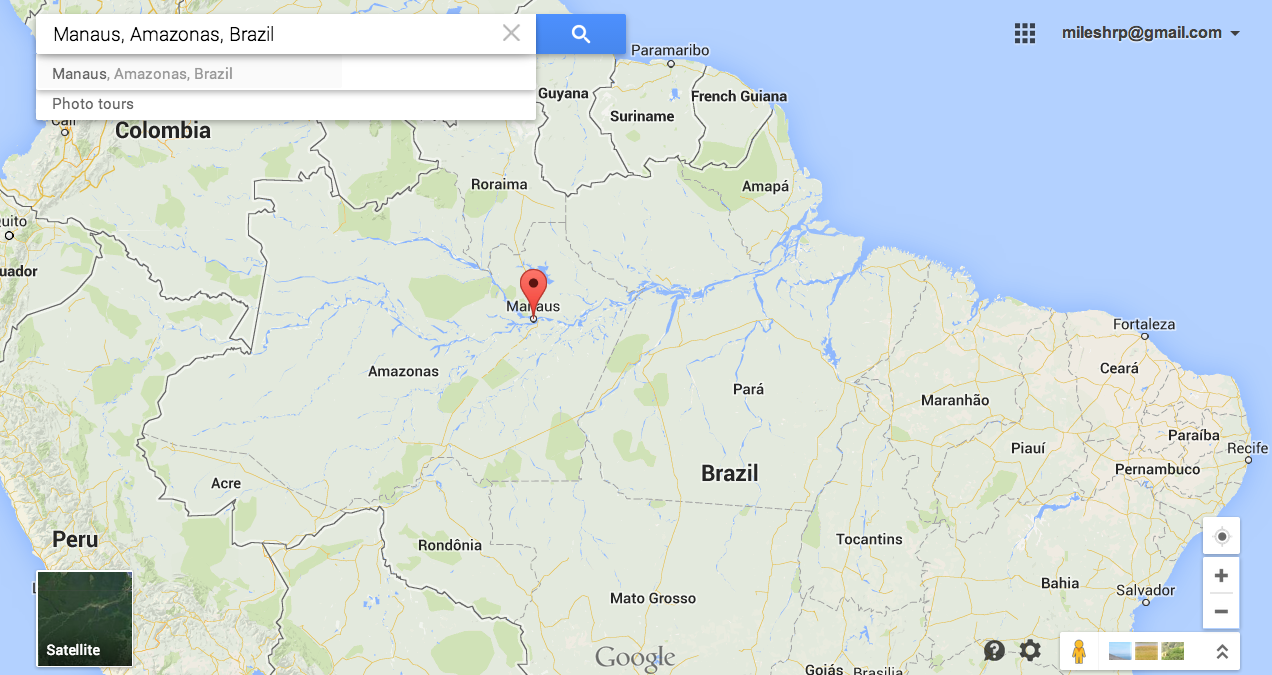The height and width of the screenshot is (675, 1272).
Task: Click the Paramaribo city marker
Action: [x=671, y=64]
